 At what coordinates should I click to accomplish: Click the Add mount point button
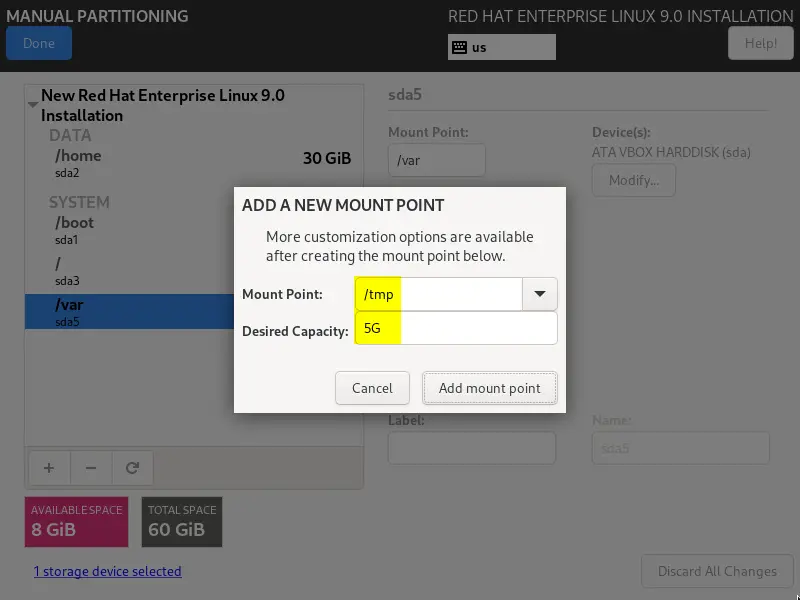click(x=489, y=388)
